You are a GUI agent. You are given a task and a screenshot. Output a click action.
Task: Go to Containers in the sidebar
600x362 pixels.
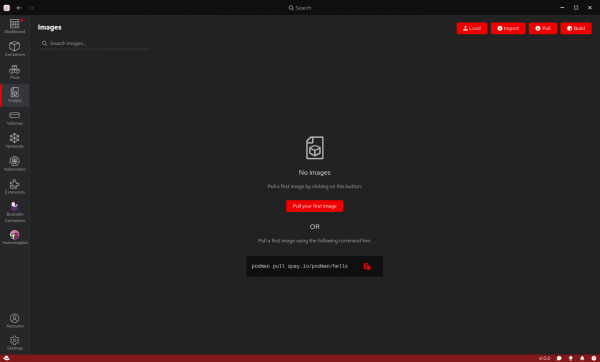(x=15, y=49)
